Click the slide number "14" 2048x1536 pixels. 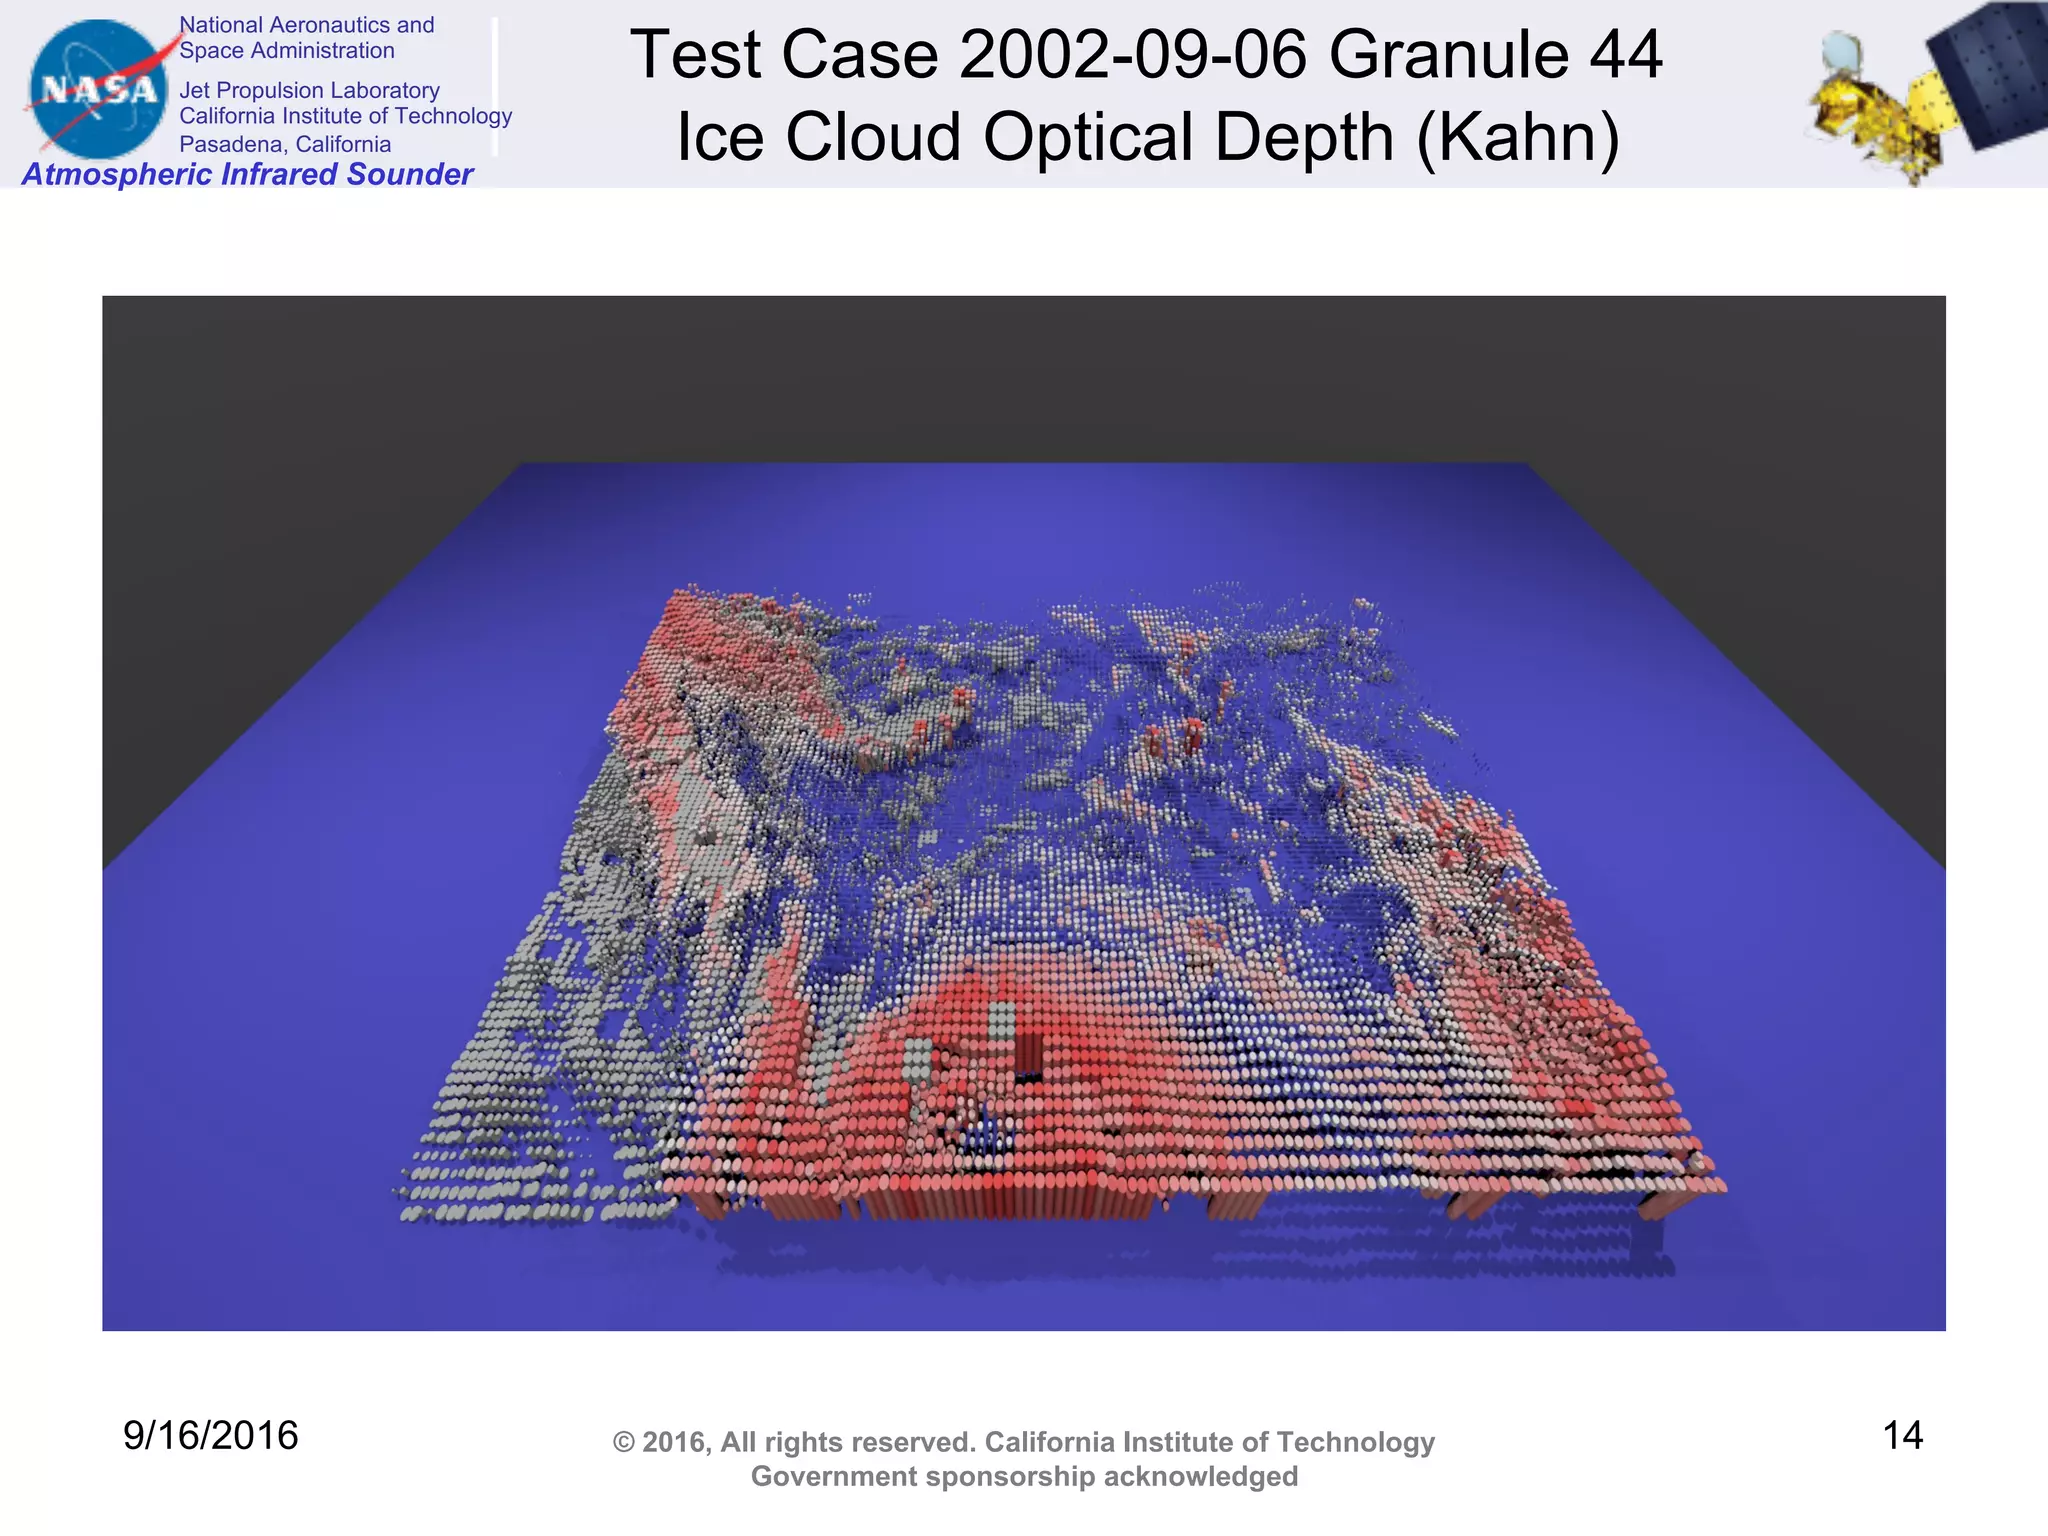1903,1435
